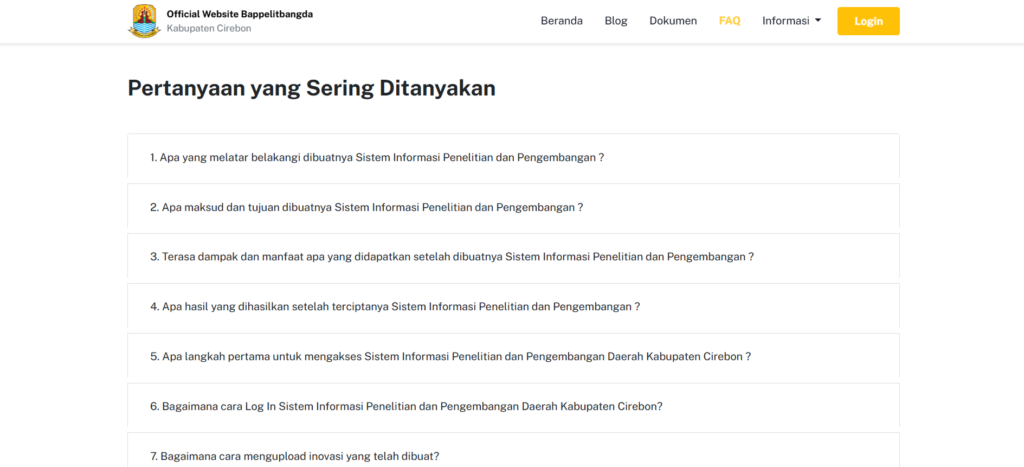
Task: Open the Blog menu item
Action: pos(616,21)
